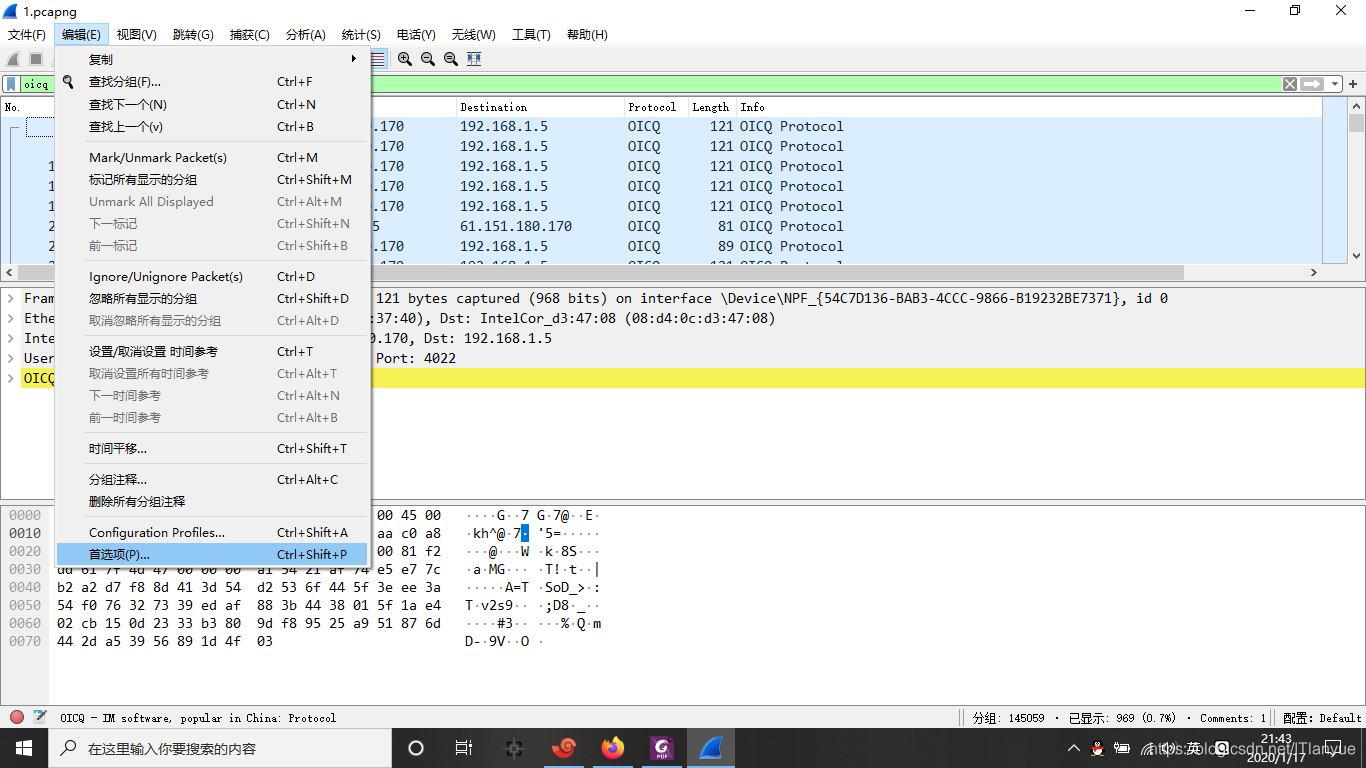The image size is (1366, 768).
Task: Click the QQ penguin tray icon
Action: click(x=1097, y=748)
